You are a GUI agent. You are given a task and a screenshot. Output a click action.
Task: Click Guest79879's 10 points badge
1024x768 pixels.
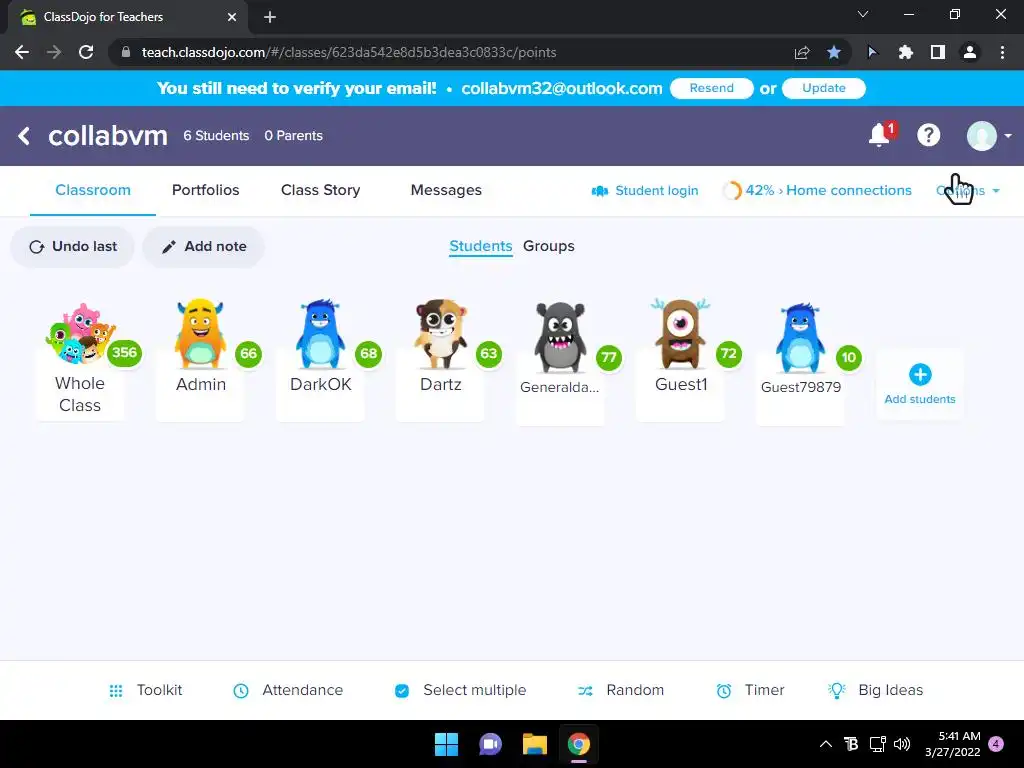pos(849,358)
